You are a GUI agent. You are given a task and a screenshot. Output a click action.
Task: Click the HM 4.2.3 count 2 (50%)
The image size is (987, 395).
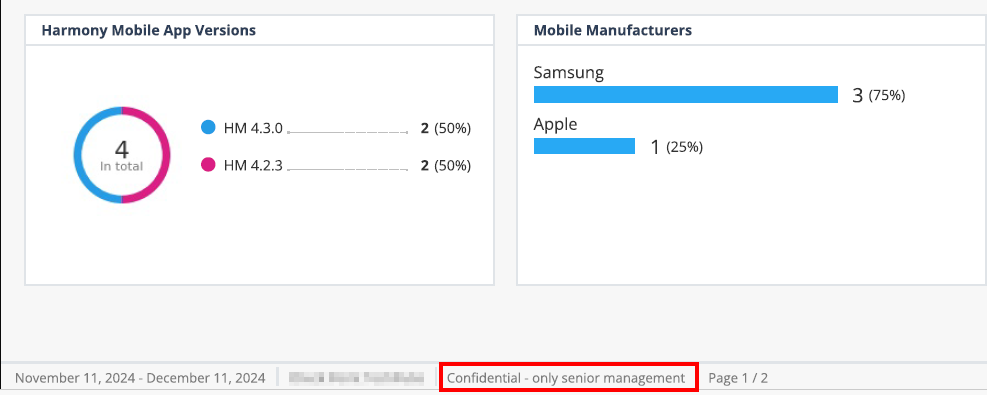click(446, 165)
